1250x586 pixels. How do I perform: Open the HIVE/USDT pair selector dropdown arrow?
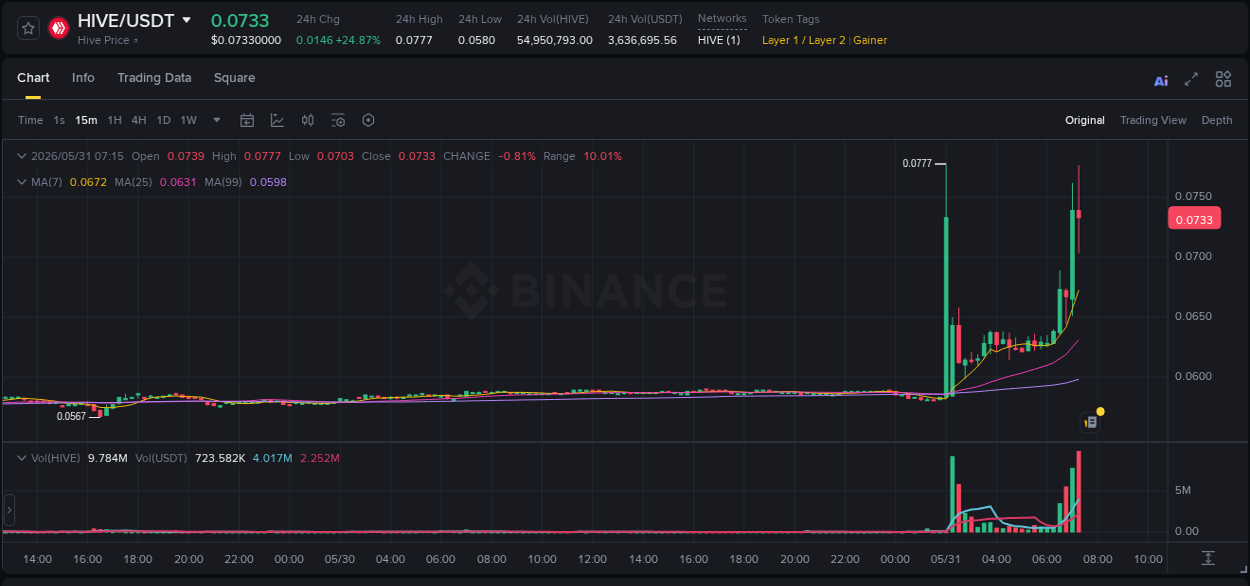click(186, 20)
